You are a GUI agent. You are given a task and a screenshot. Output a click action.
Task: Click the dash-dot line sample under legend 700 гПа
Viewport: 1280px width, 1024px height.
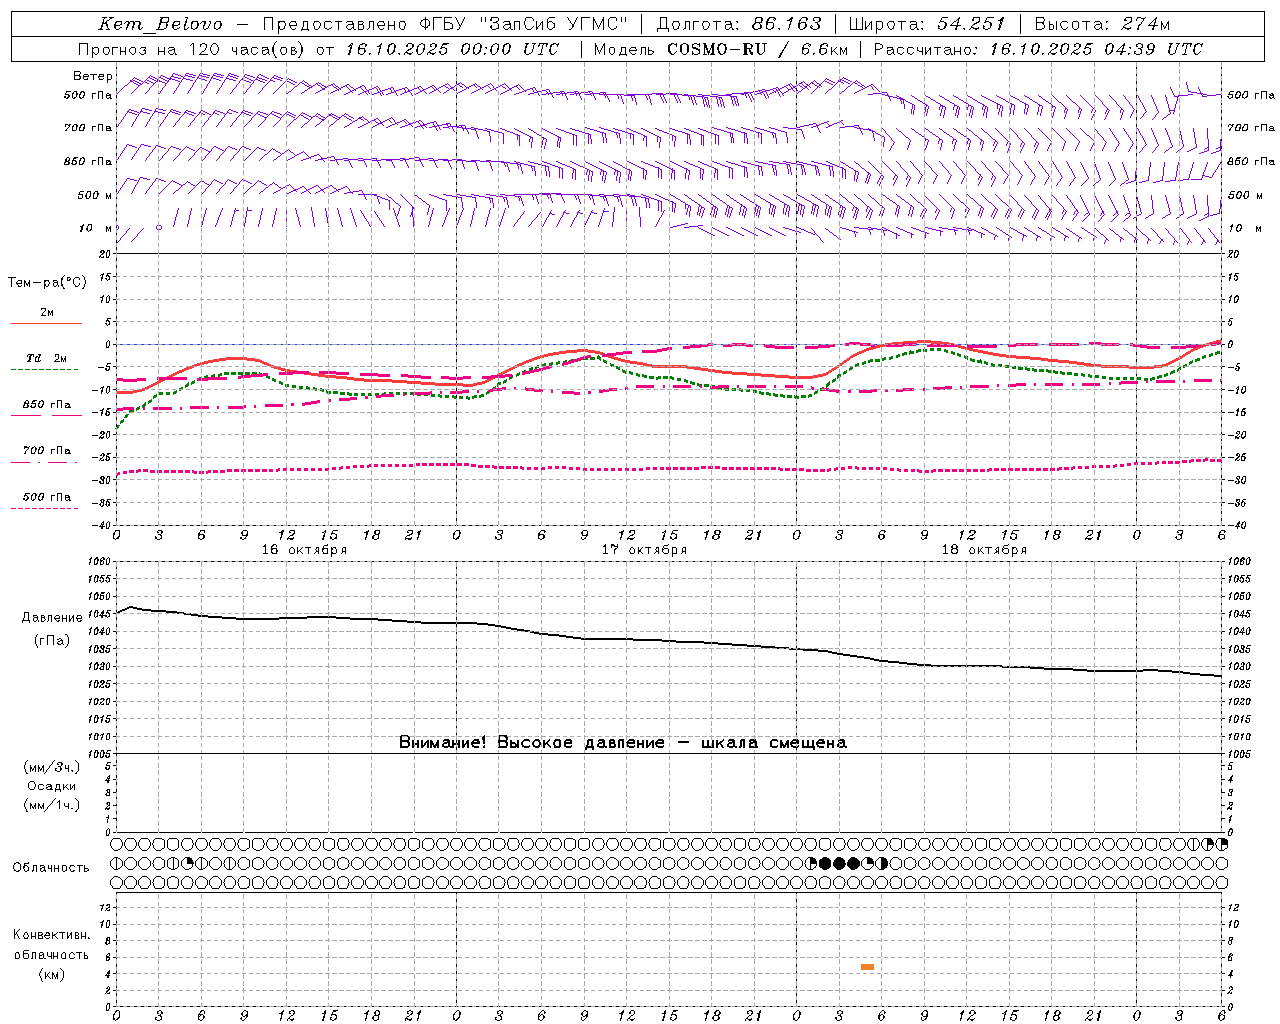pos(45,462)
